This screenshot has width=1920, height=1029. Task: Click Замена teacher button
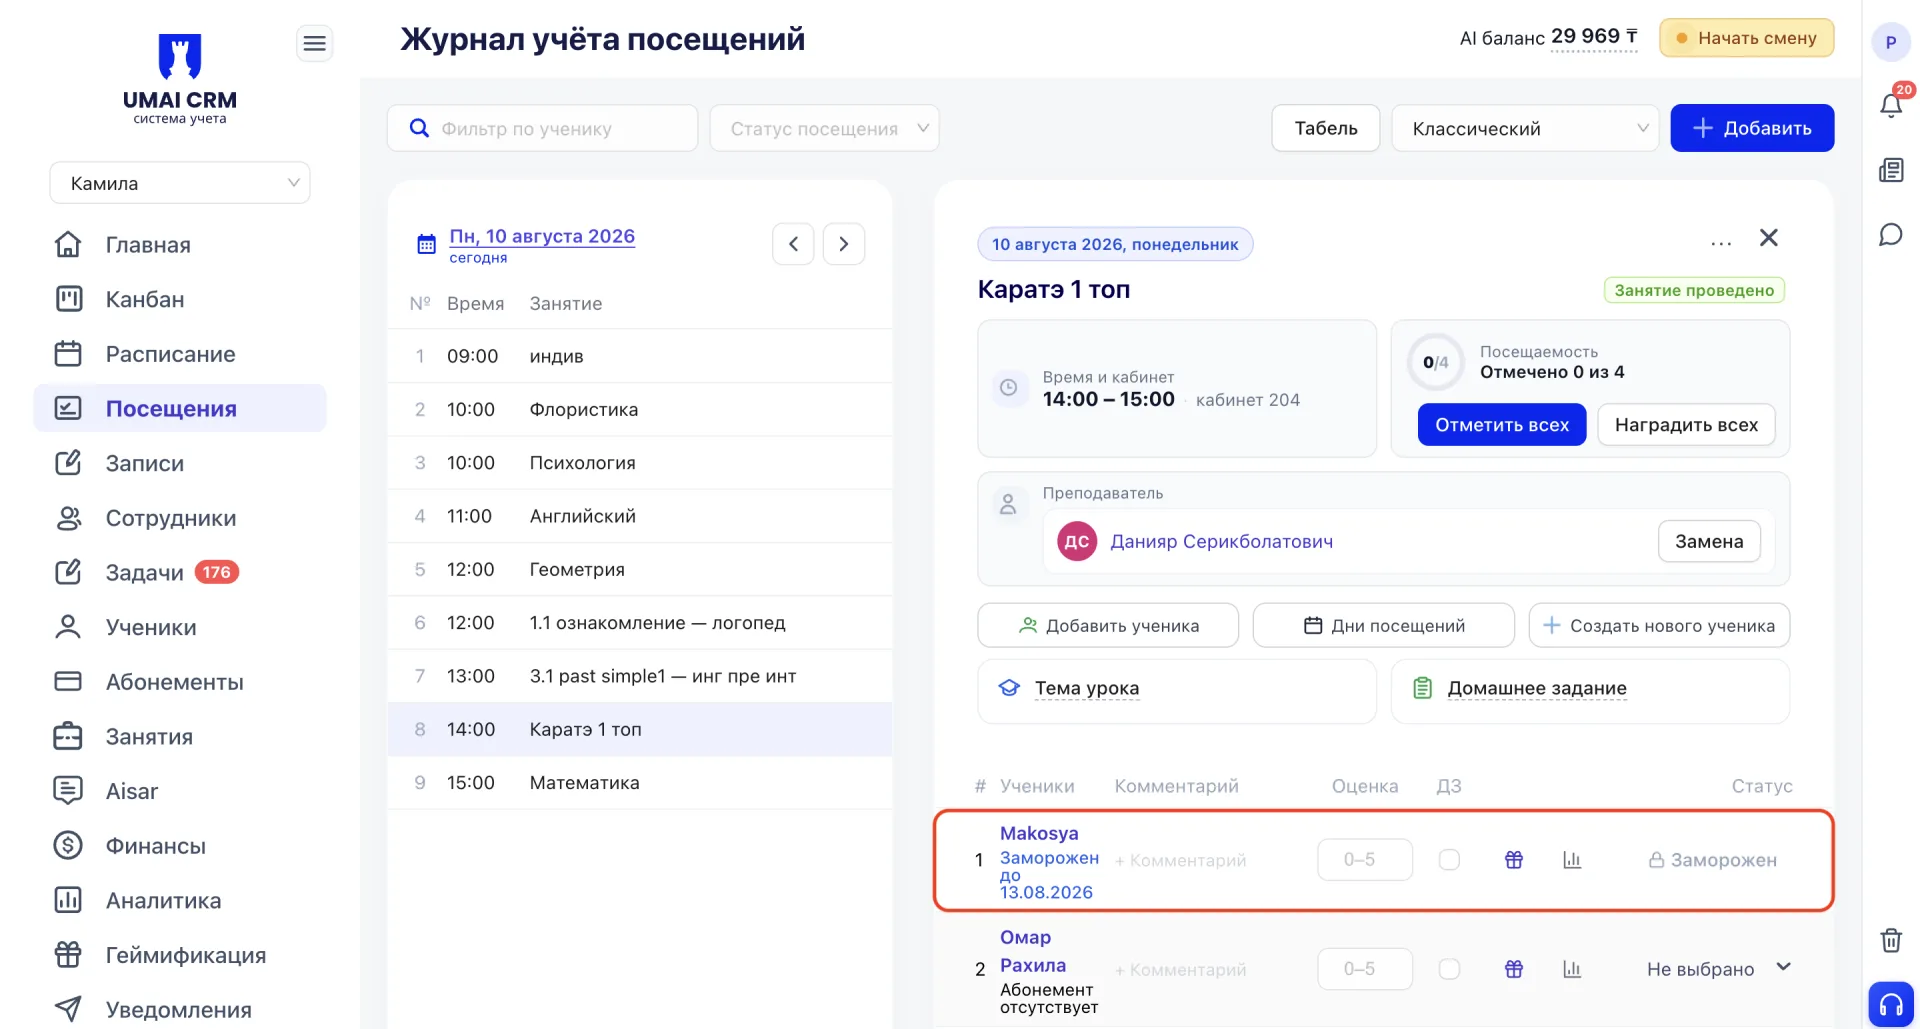click(x=1709, y=541)
